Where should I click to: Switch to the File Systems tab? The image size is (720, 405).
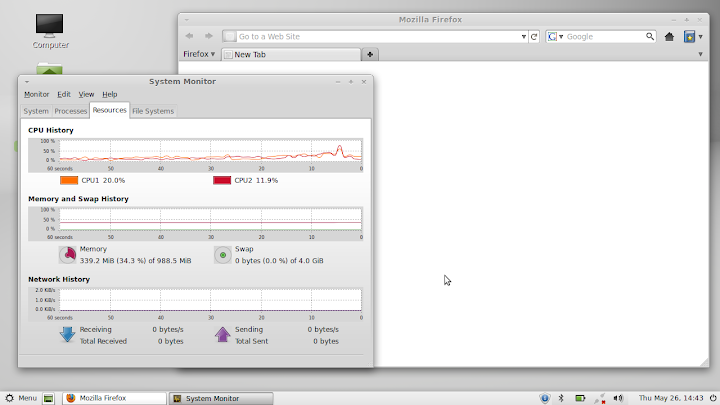point(153,111)
